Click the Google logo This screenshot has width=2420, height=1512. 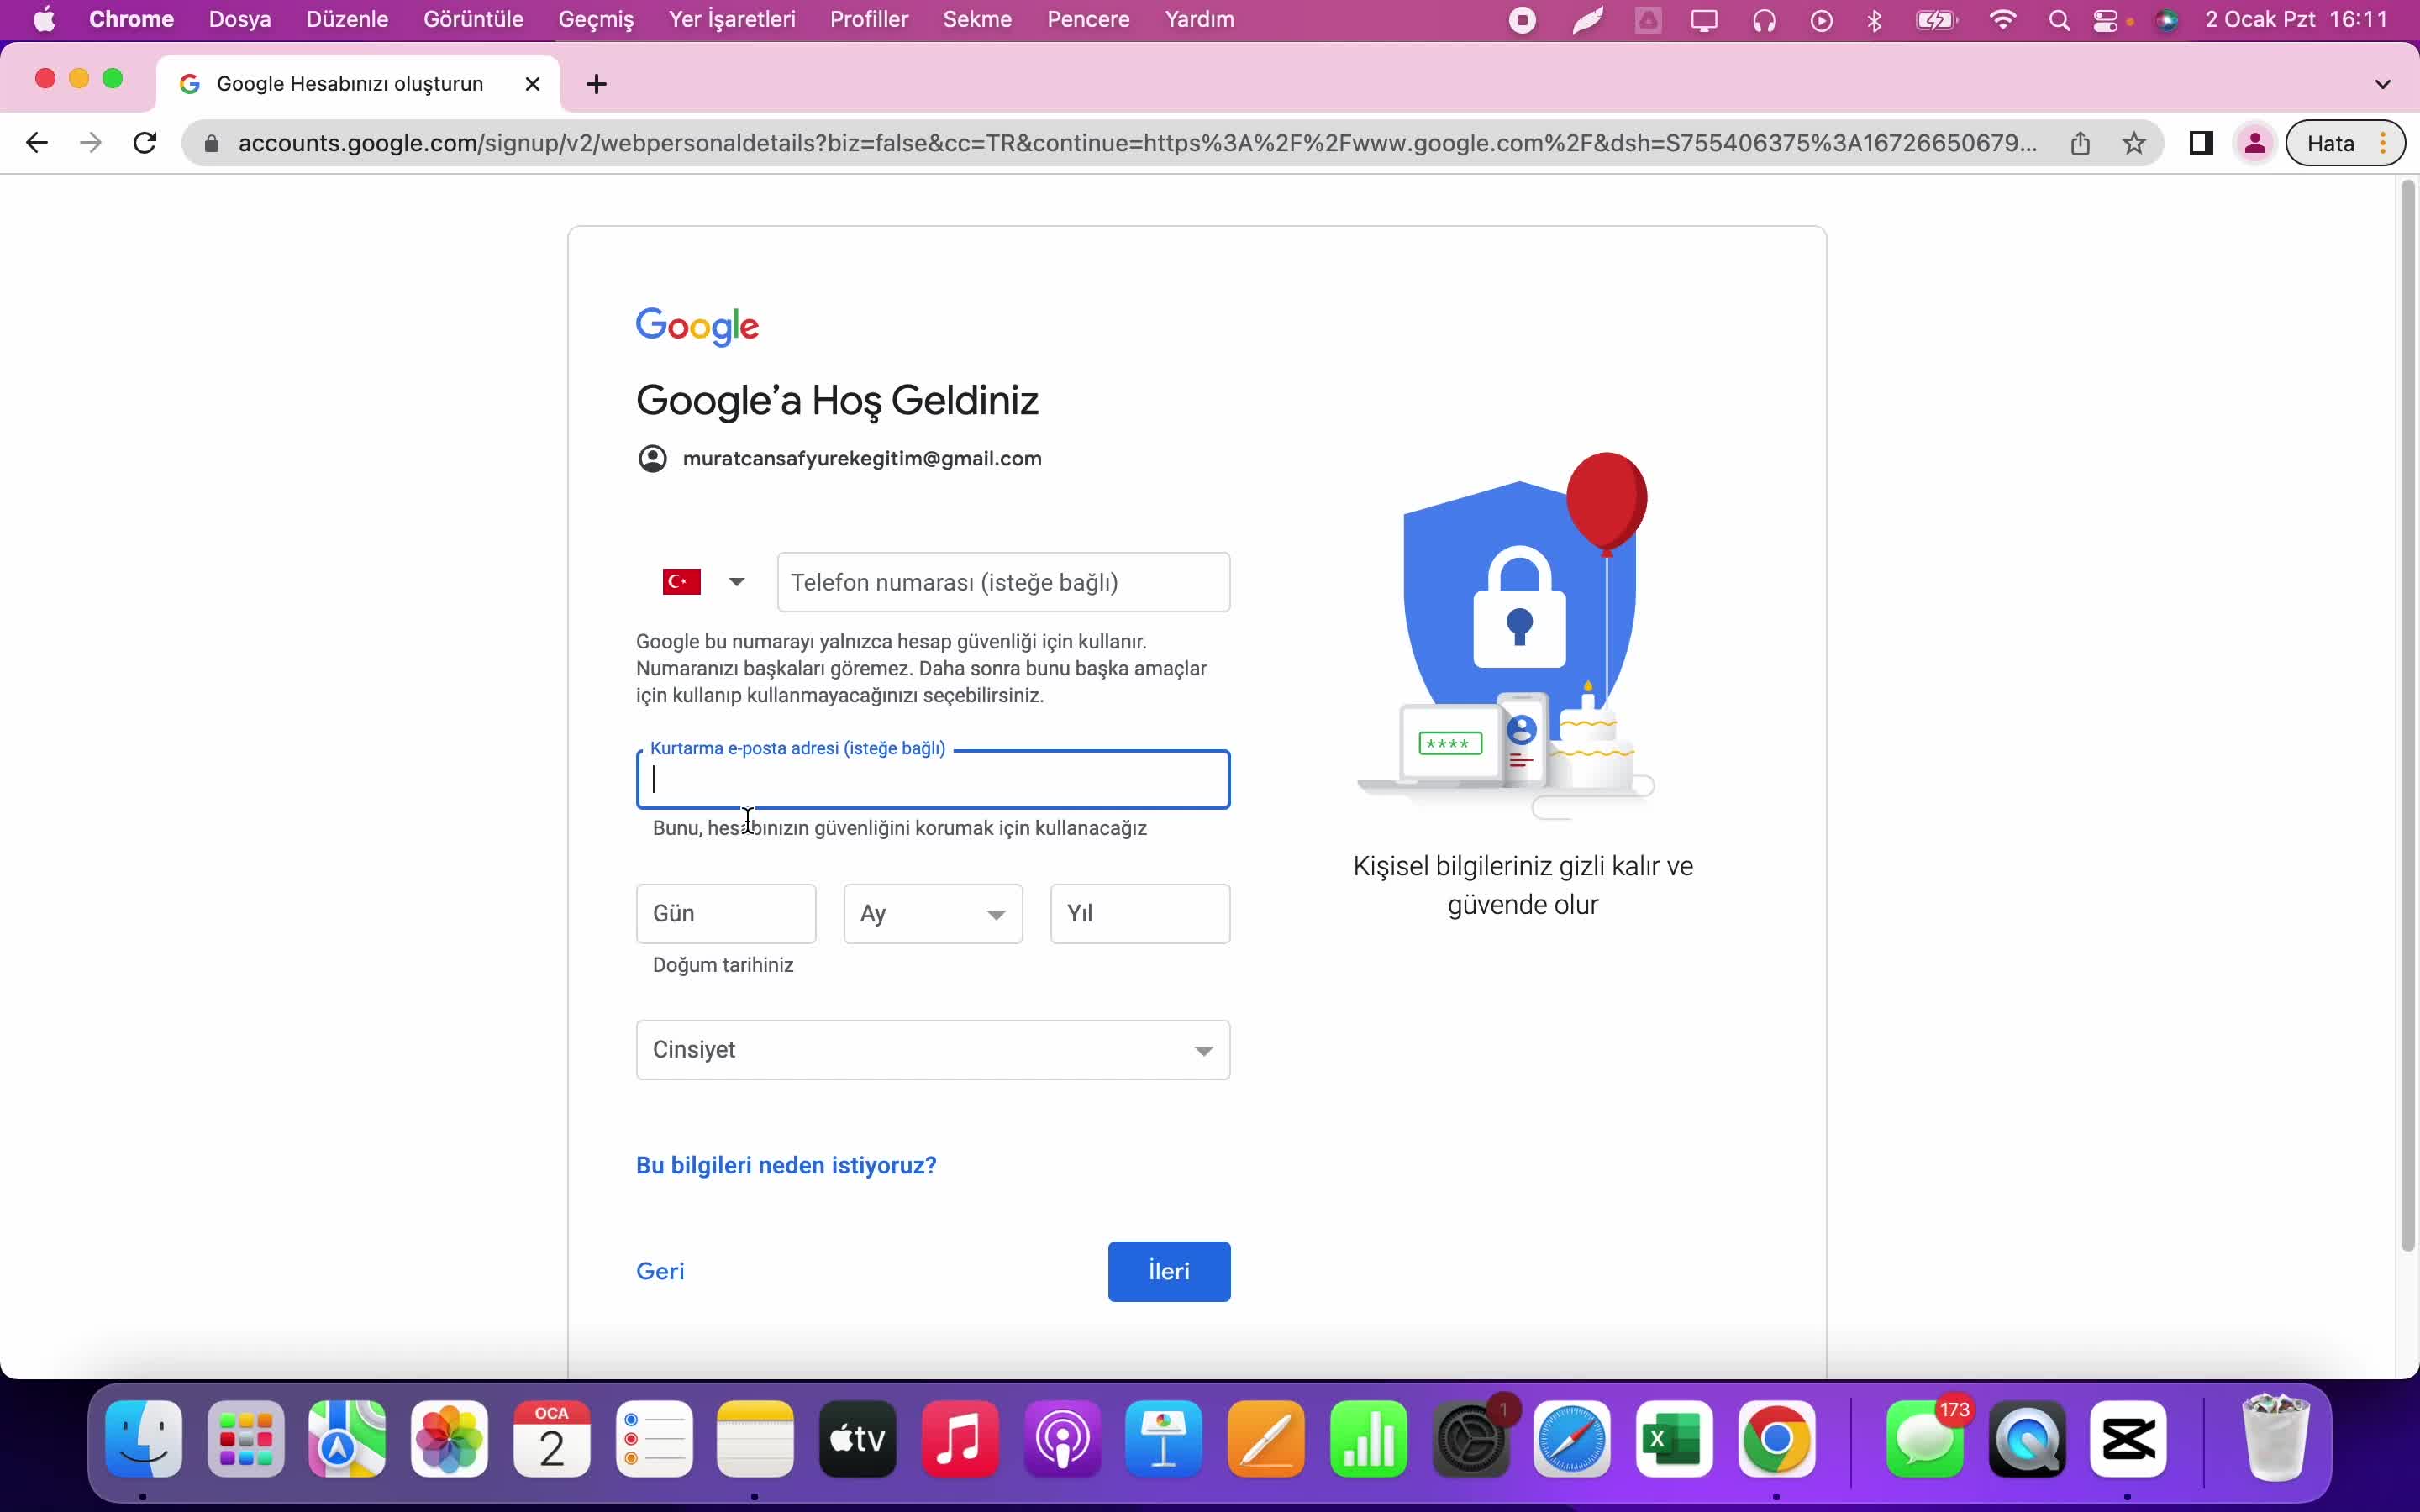698,326
